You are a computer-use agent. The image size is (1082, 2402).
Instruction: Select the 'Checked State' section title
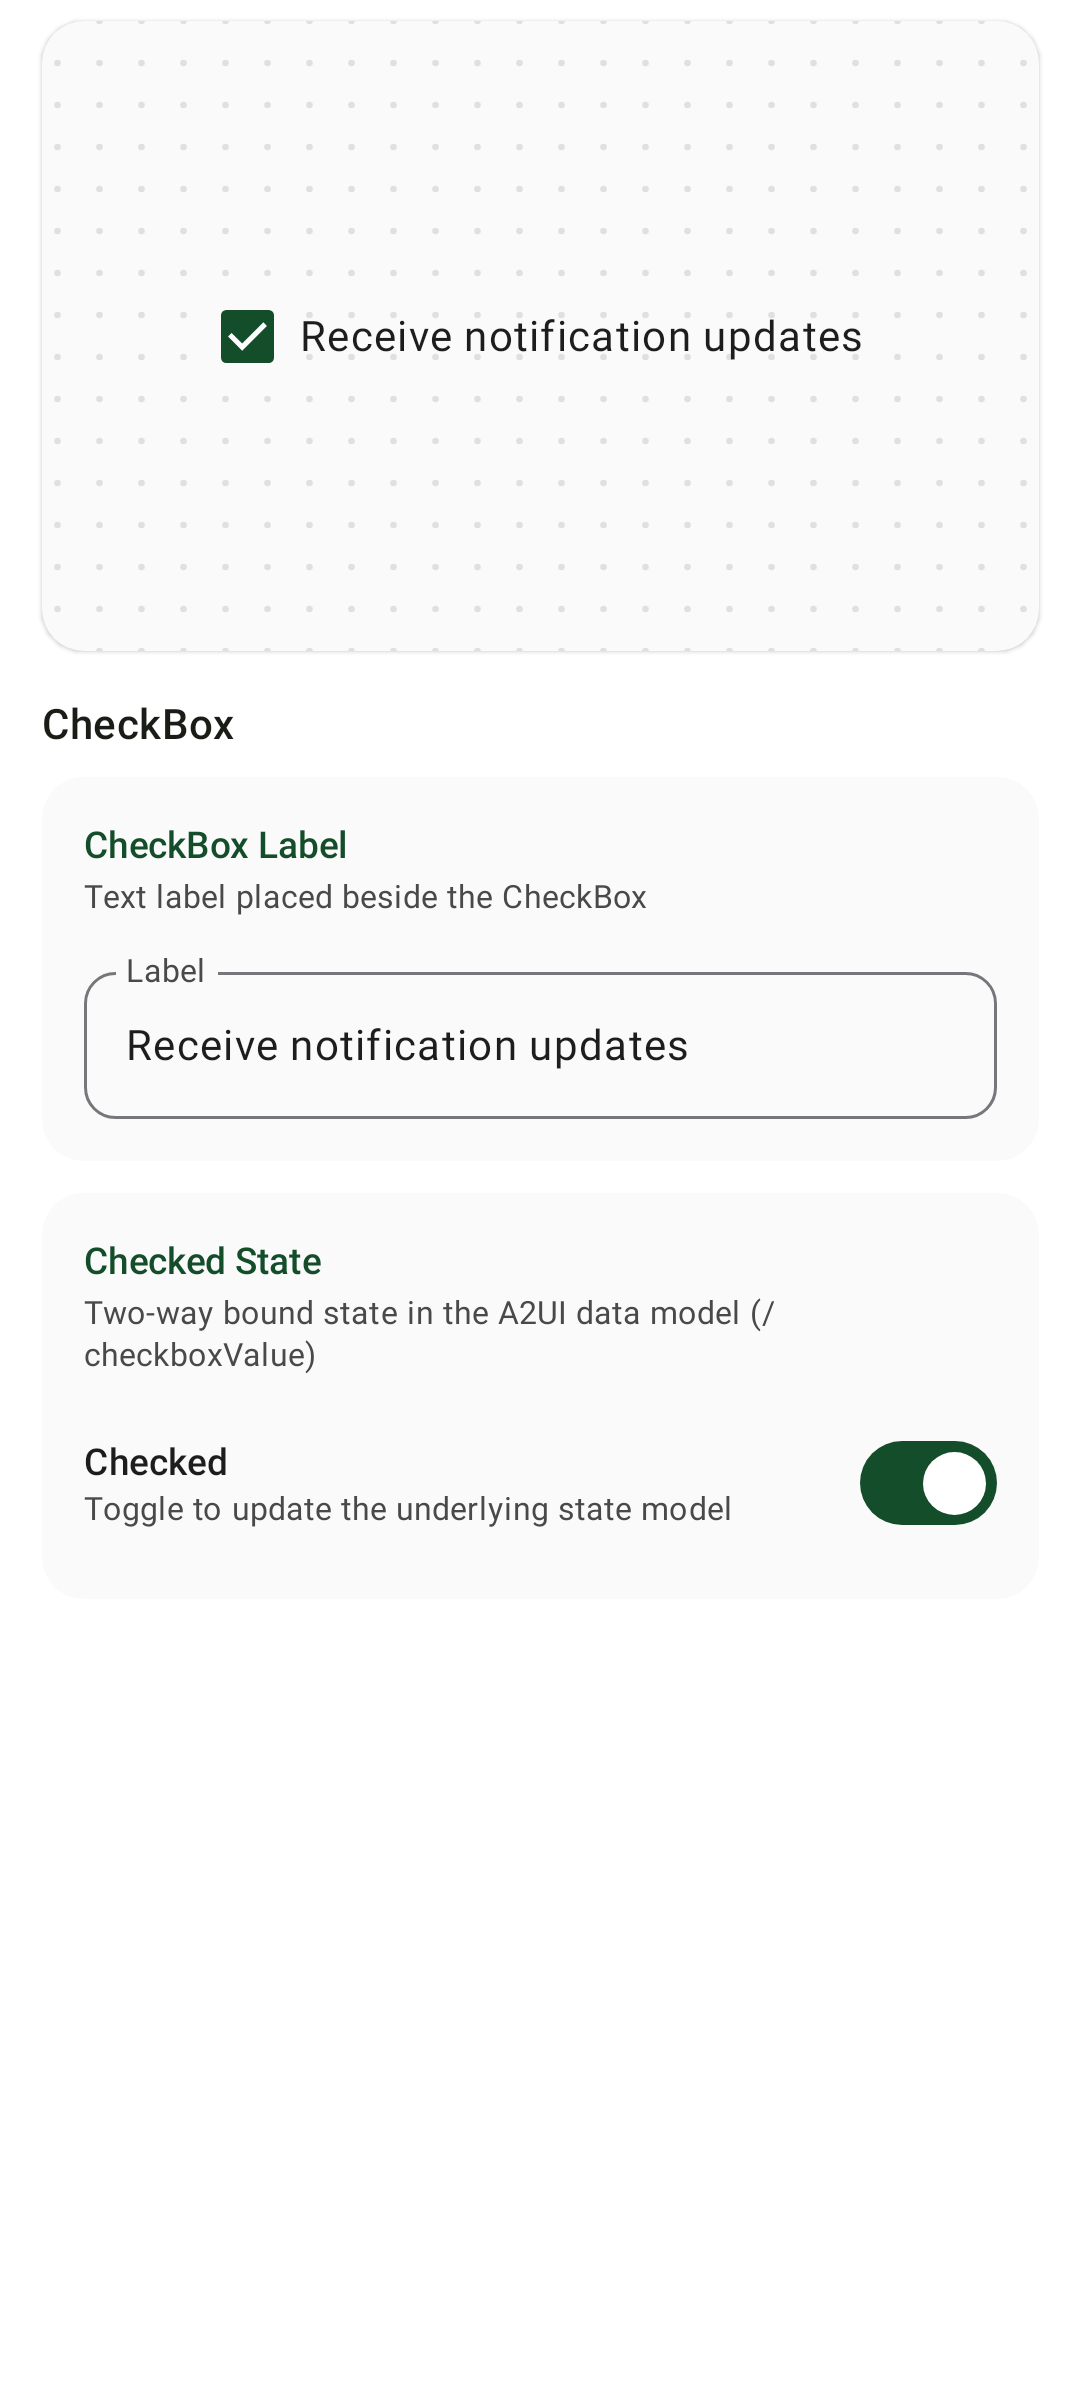(203, 1261)
